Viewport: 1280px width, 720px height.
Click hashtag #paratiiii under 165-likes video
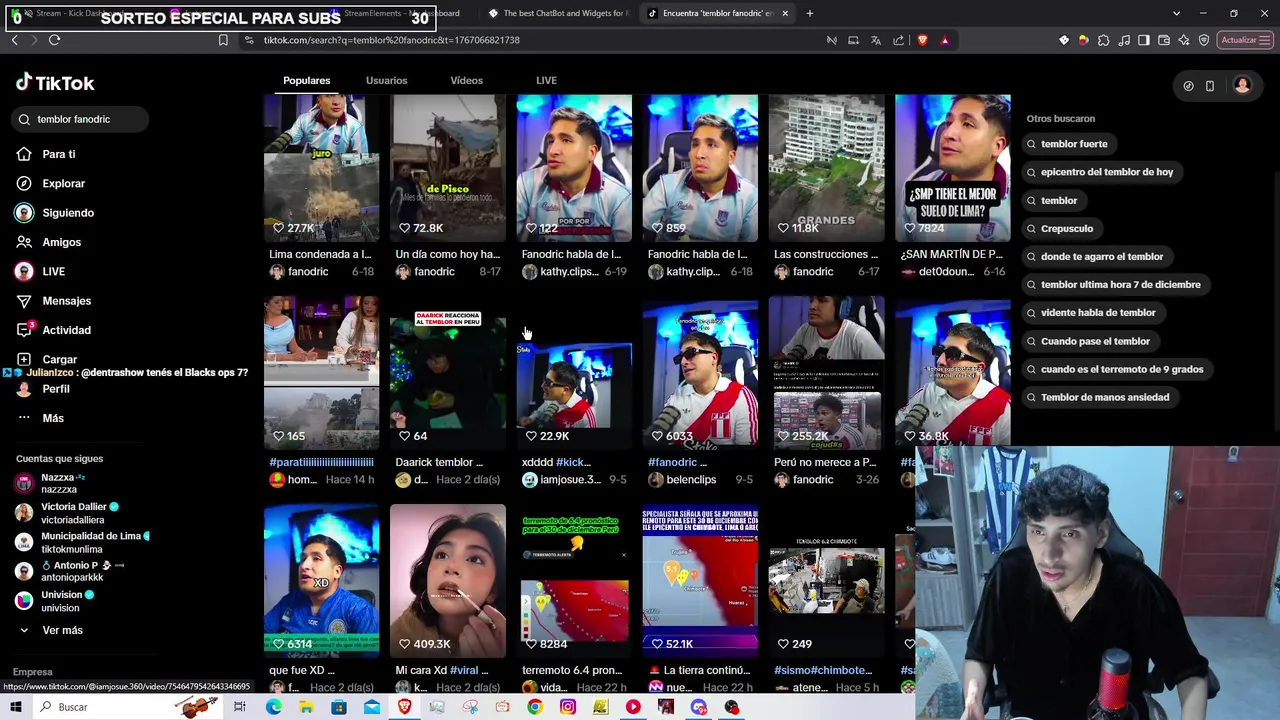pyautogui.click(x=321, y=462)
